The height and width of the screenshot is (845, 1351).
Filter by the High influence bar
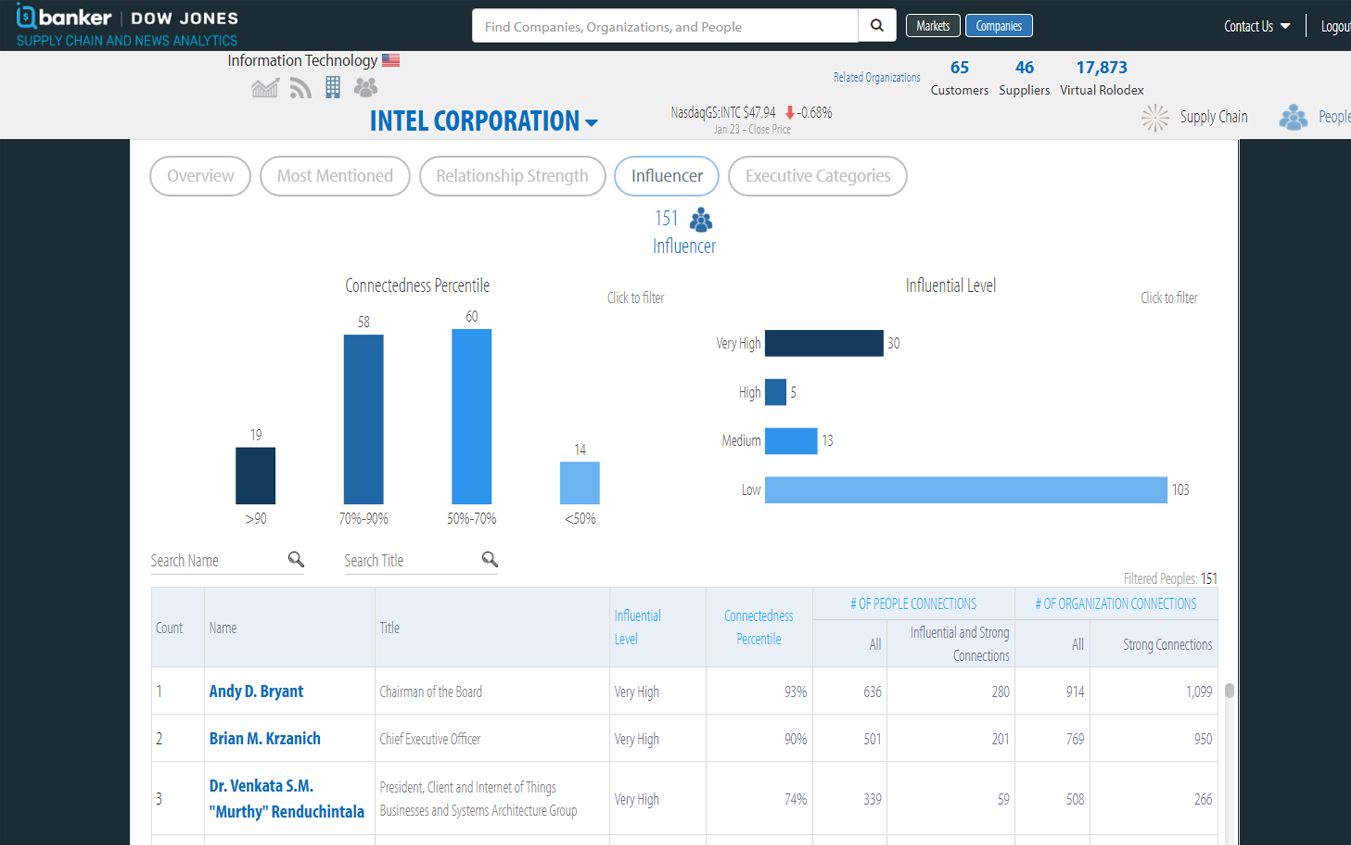(x=776, y=392)
